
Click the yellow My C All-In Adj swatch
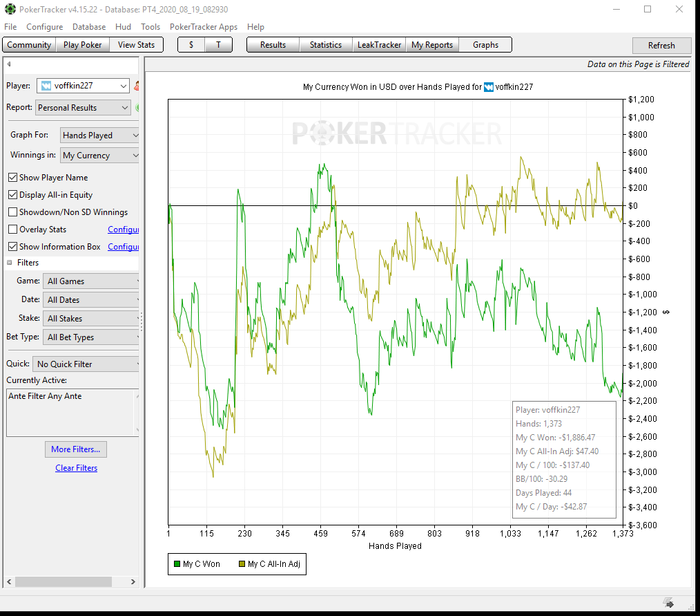(242, 564)
